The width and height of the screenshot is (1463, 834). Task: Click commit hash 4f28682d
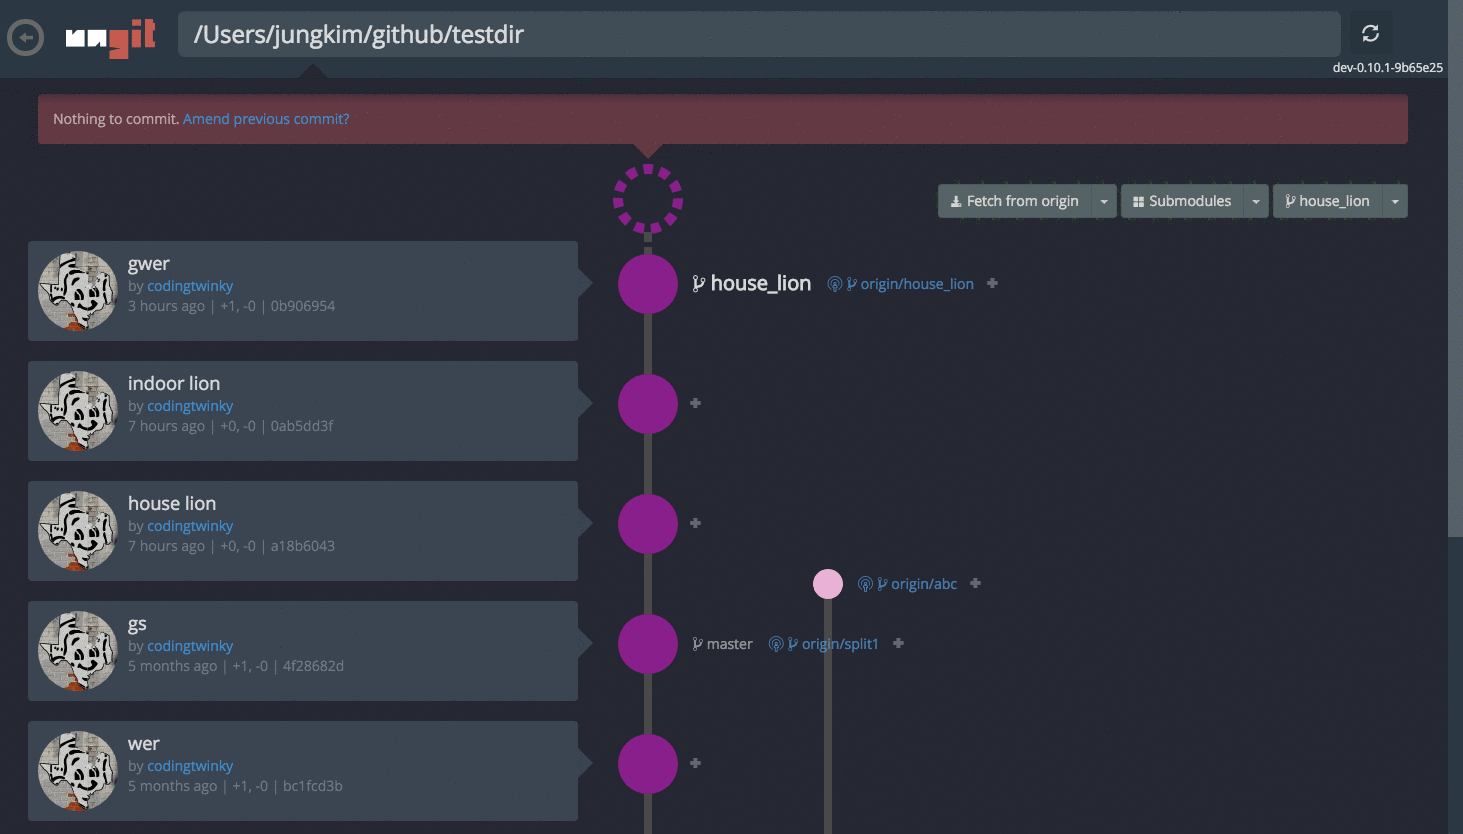point(313,666)
